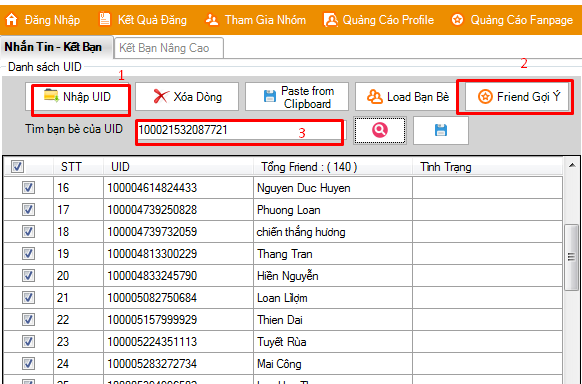Click the Quảng Cáo Fanpage star icon
This screenshot has width=582, height=384.
(x=457, y=20)
